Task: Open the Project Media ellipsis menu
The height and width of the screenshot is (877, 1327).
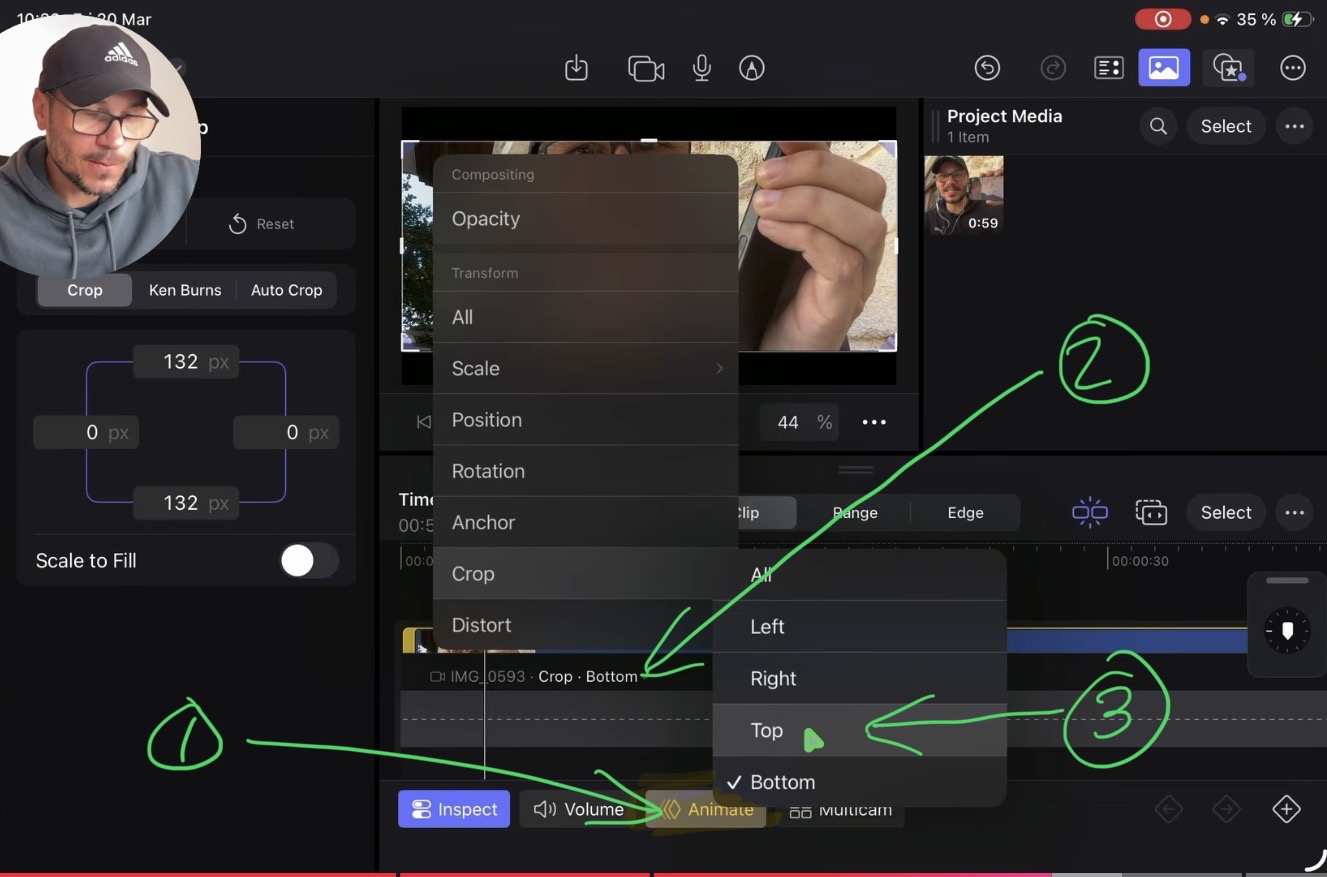Action: point(1294,126)
